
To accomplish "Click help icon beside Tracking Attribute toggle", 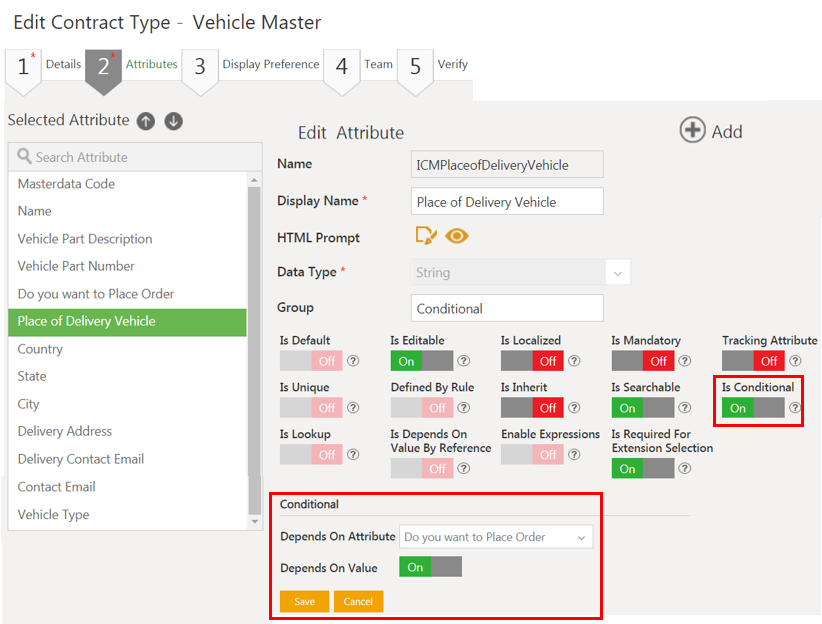I will point(795,361).
